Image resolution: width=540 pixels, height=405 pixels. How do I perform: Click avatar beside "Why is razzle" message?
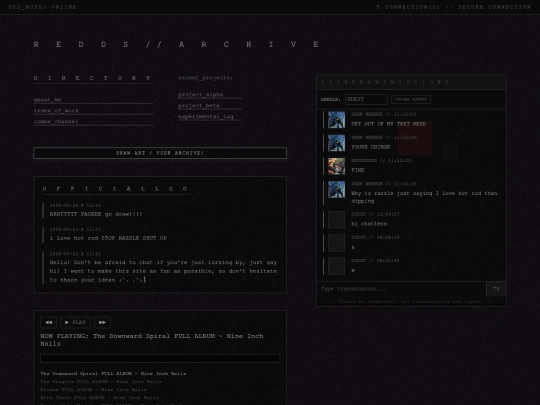pos(336,189)
